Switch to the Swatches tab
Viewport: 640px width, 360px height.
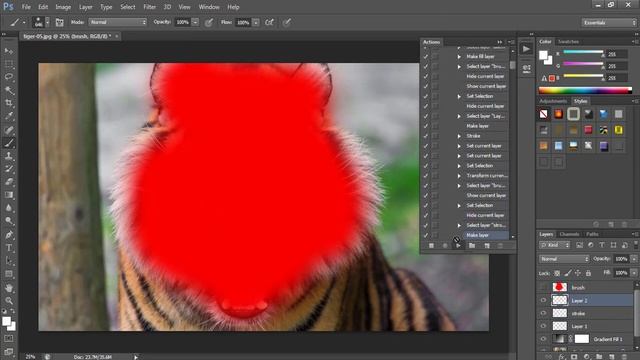568,42
